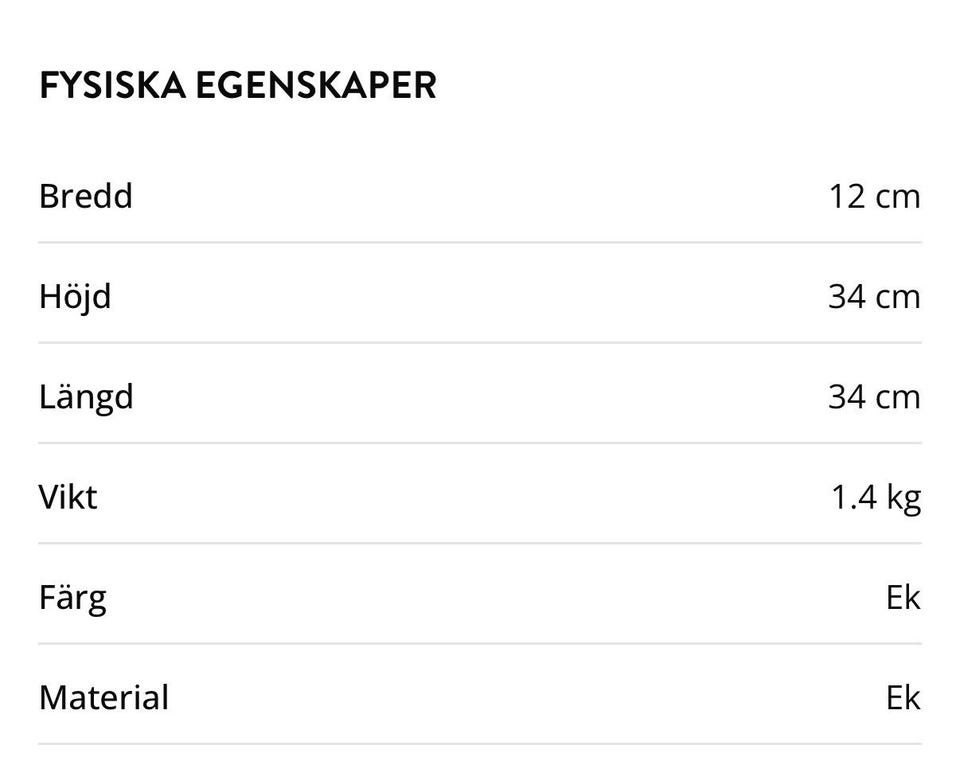Click the FYSISKA EGENSKAPER heading

238,85
